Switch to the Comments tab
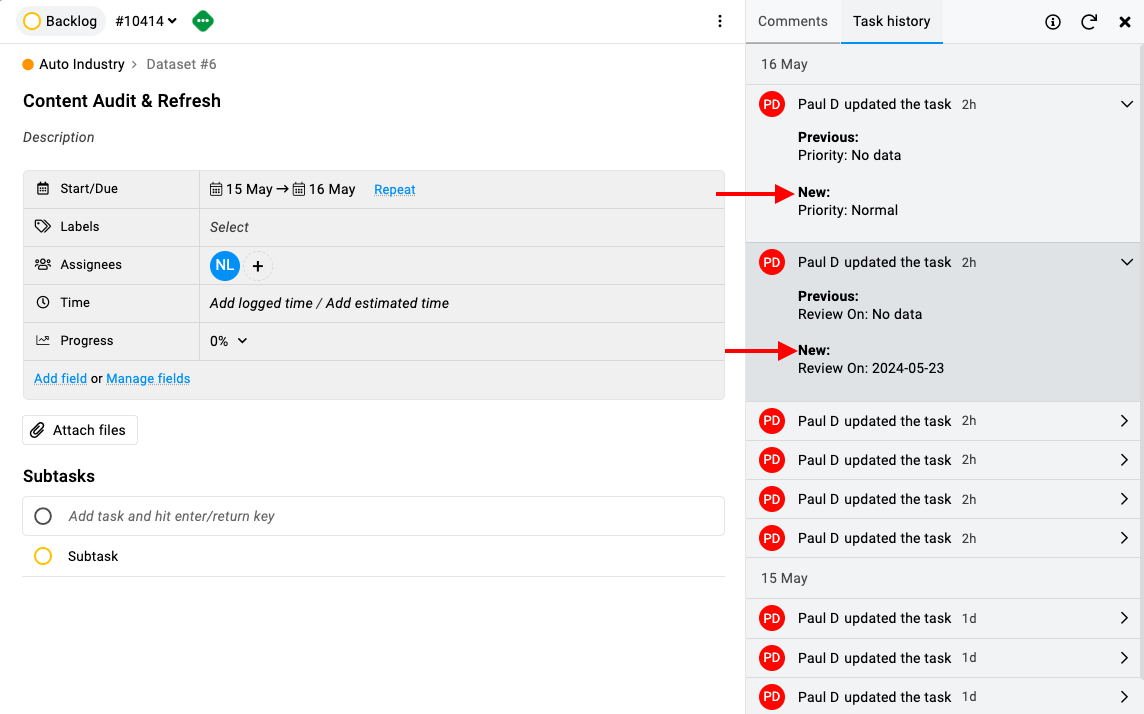The image size is (1144, 714). [x=792, y=21]
